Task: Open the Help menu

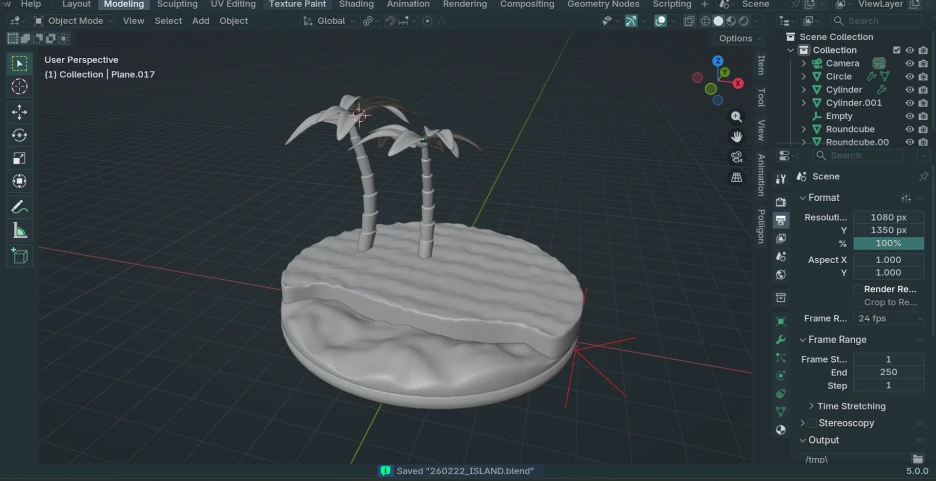Action: point(31,4)
